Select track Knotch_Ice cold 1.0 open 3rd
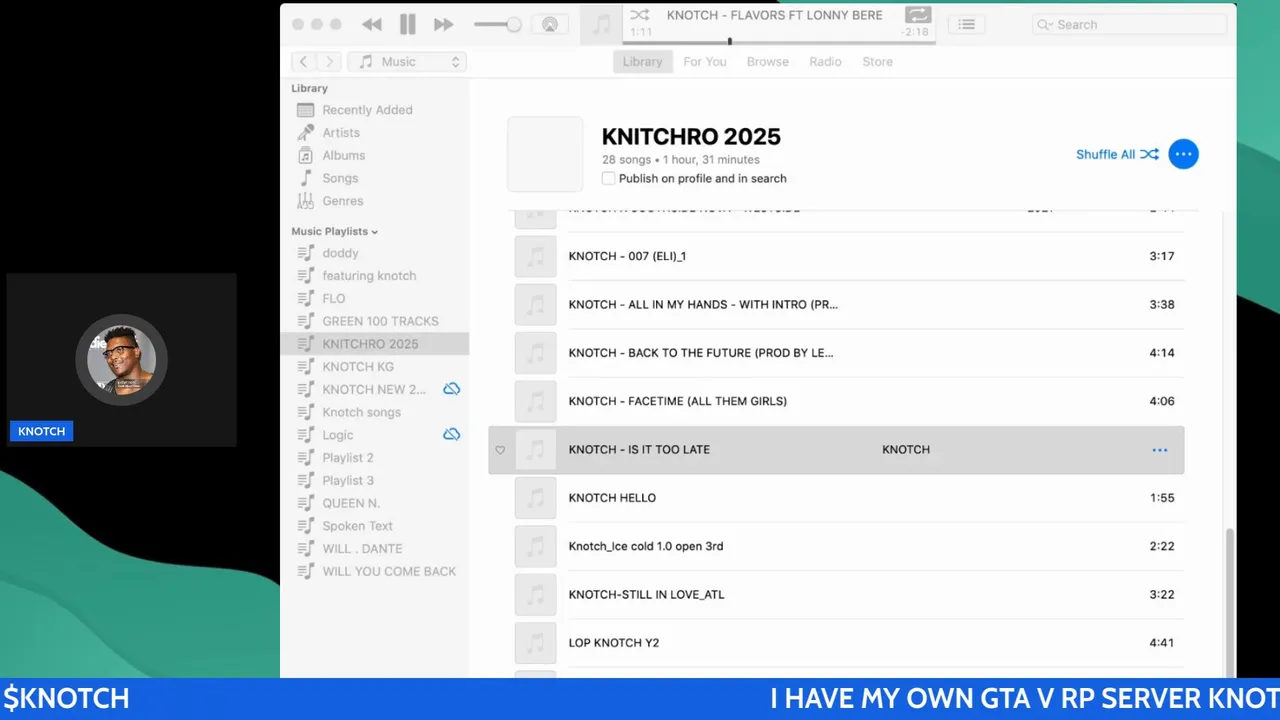This screenshot has width=1280, height=720. tap(836, 546)
